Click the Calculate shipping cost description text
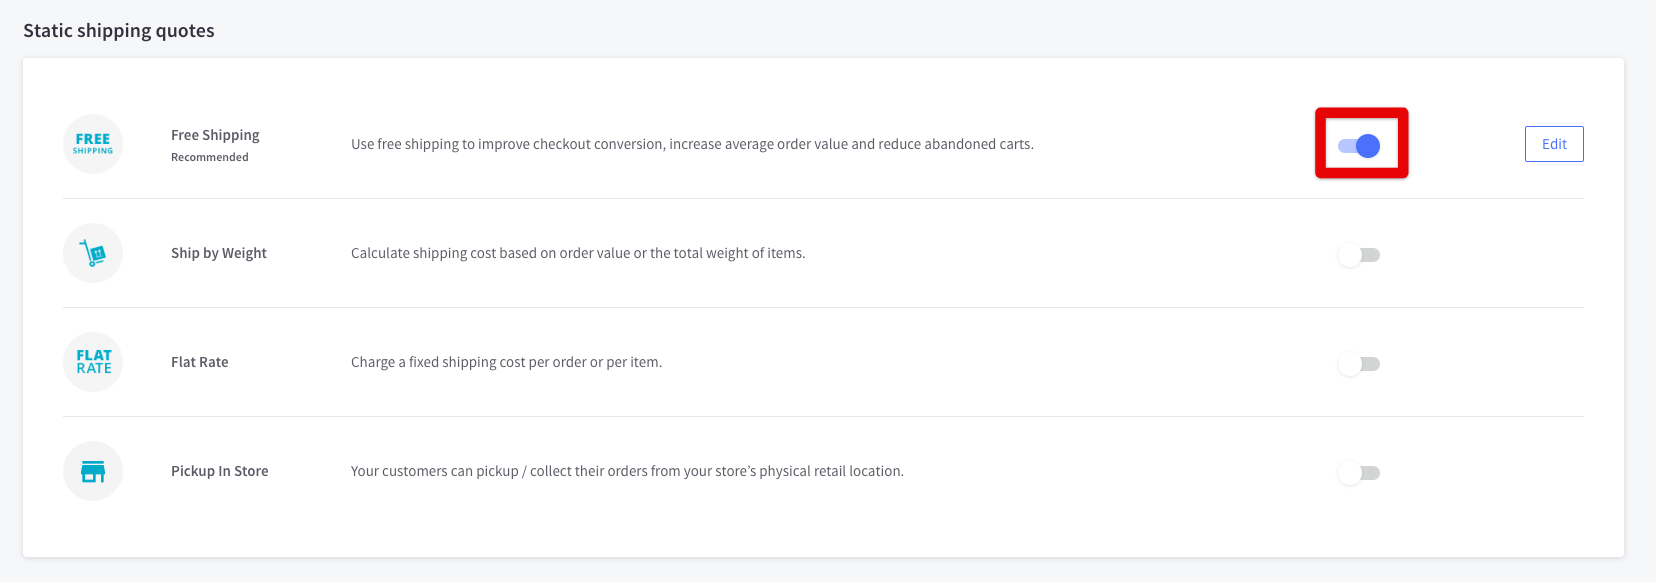Screen dimensions: 1656x582 point(578,253)
